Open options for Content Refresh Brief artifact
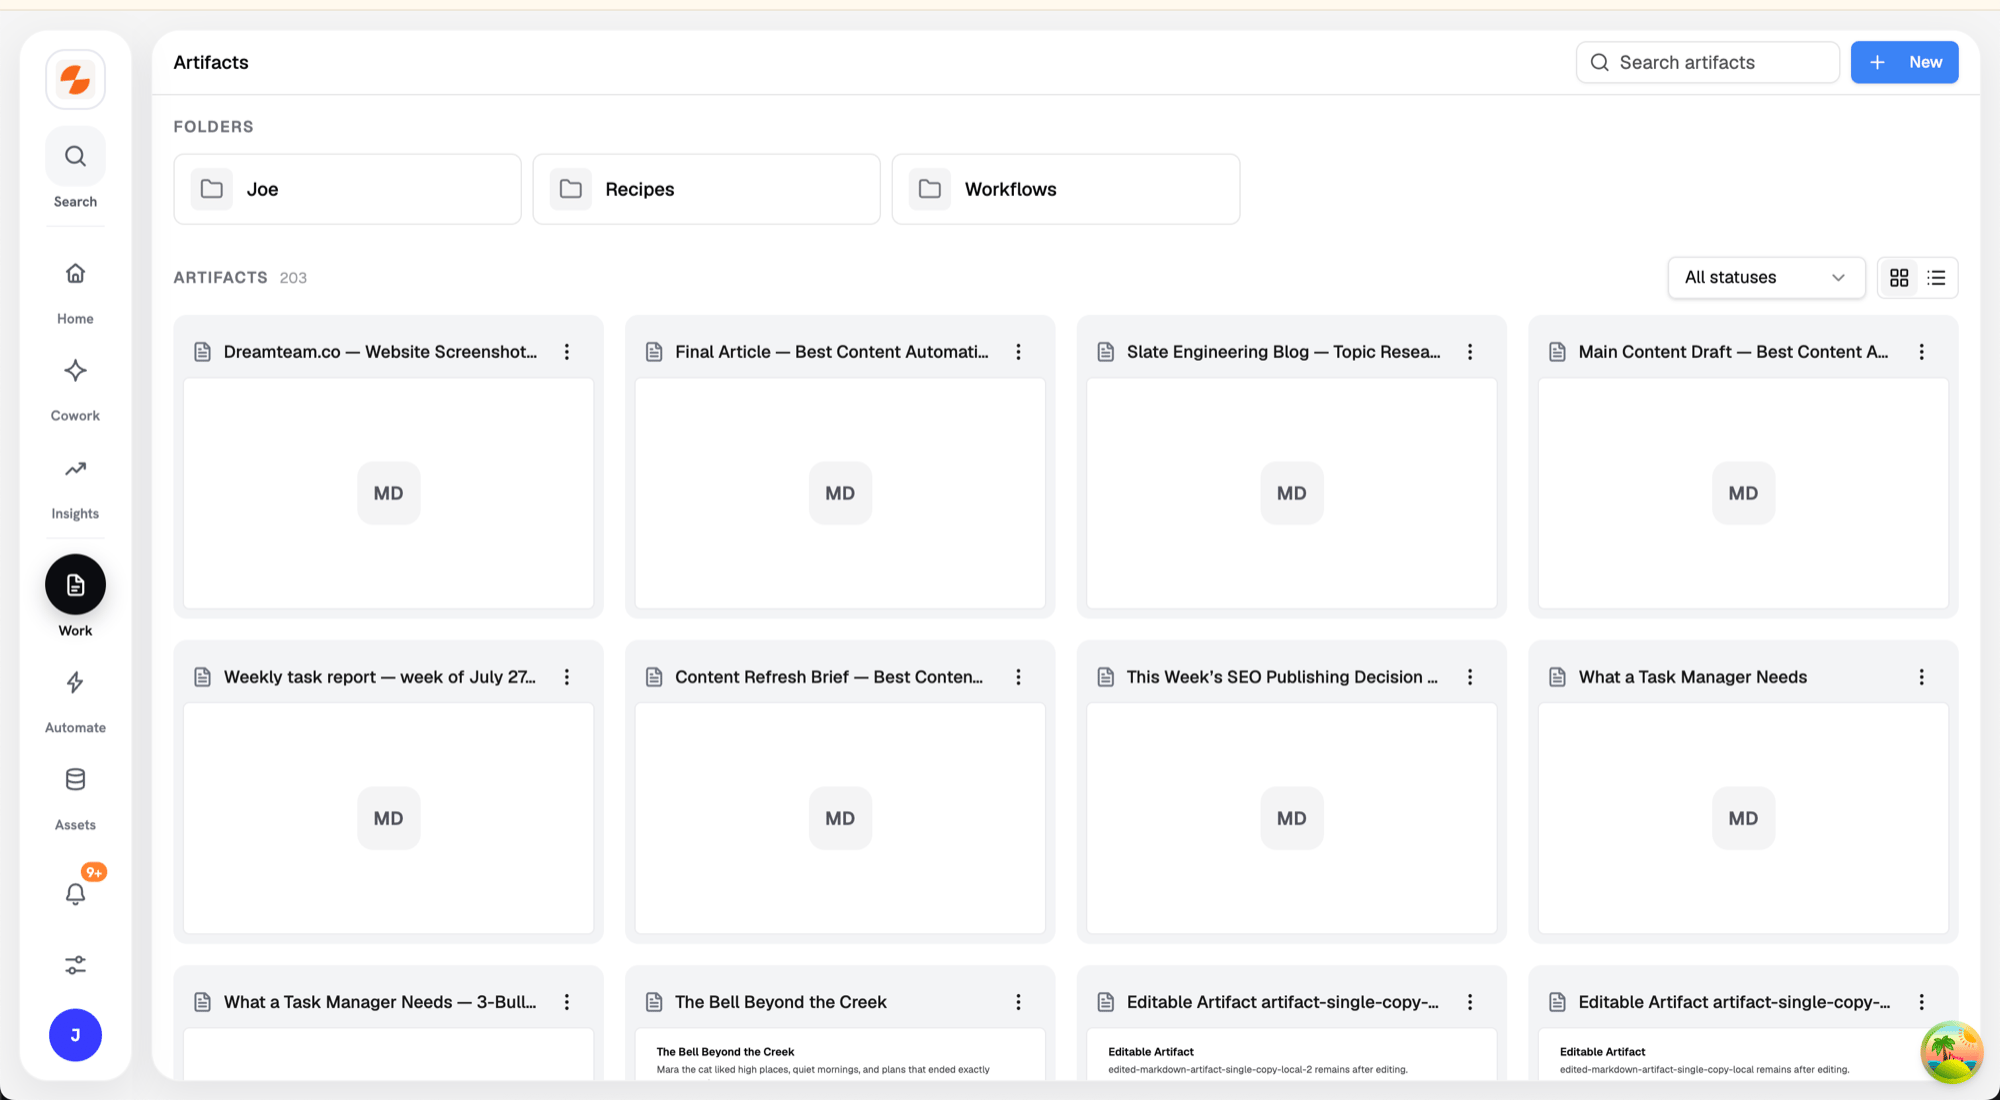The height and width of the screenshot is (1100, 2000). pyautogui.click(x=1018, y=677)
